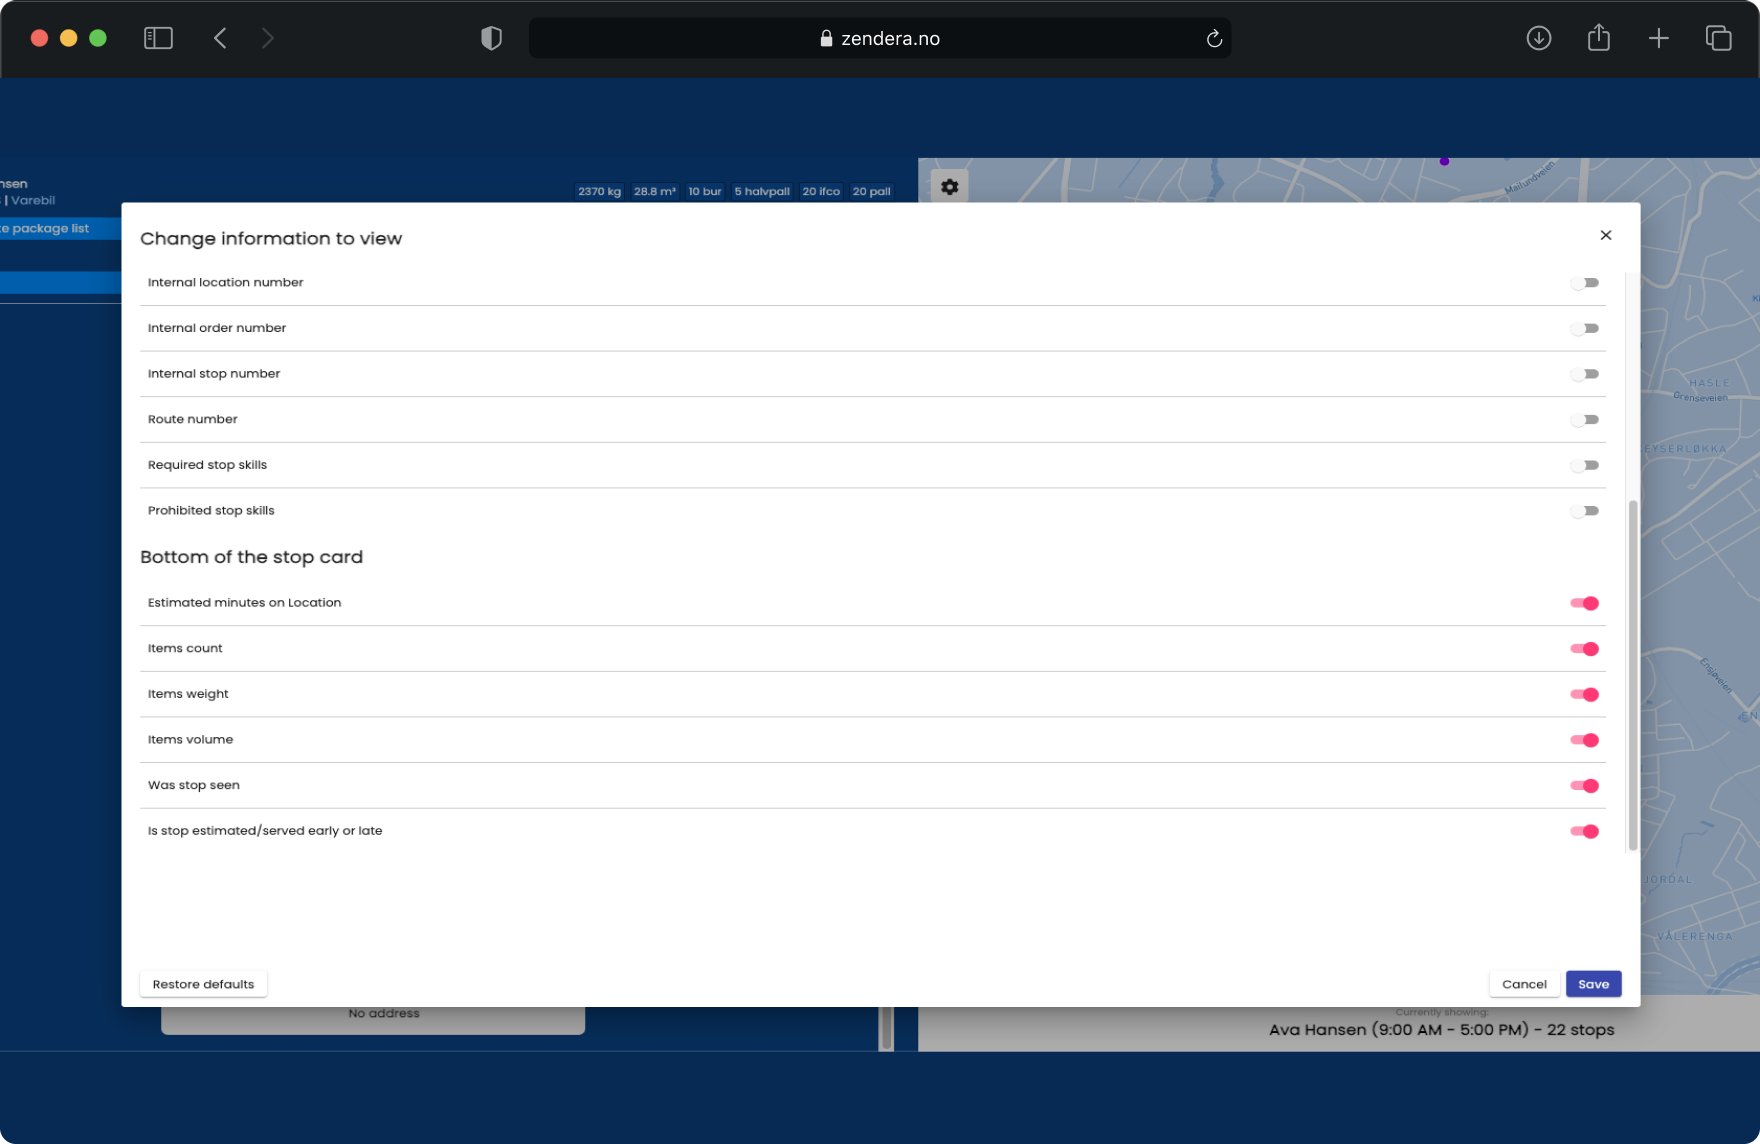Enable Internal location number toggle
Viewport: 1760px width, 1144px height.
1584,283
